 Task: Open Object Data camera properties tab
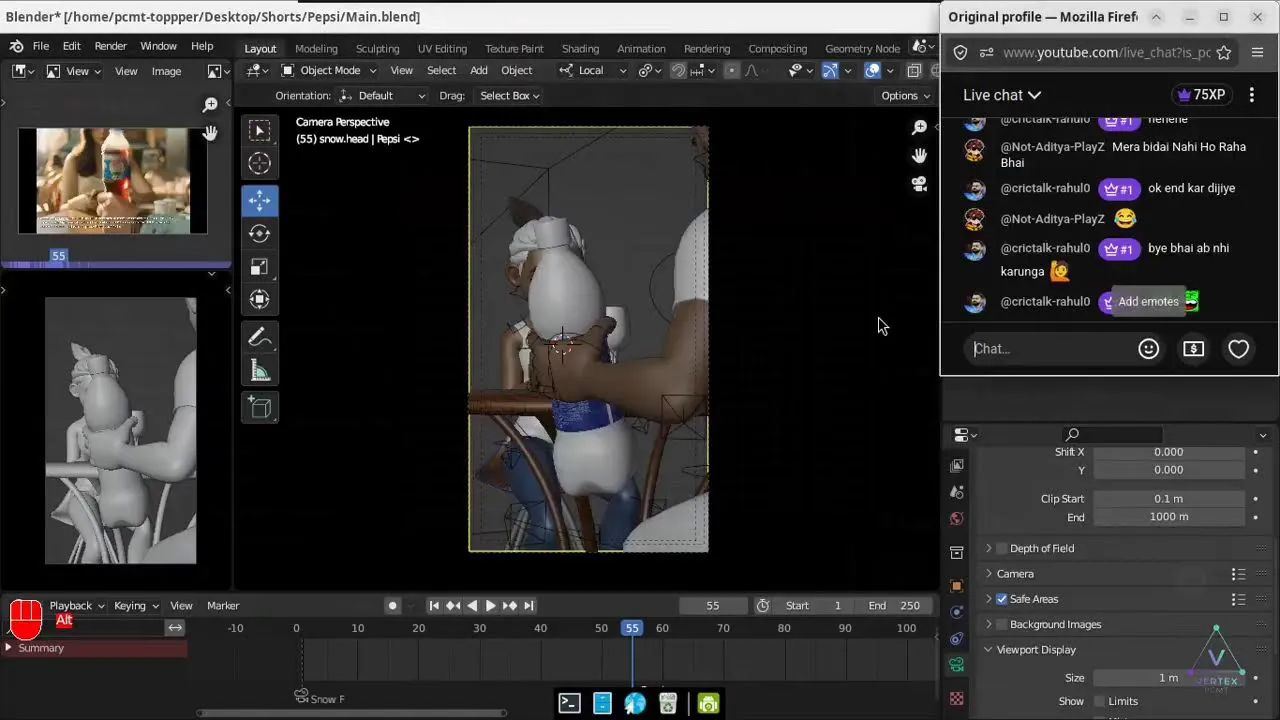tap(957, 664)
